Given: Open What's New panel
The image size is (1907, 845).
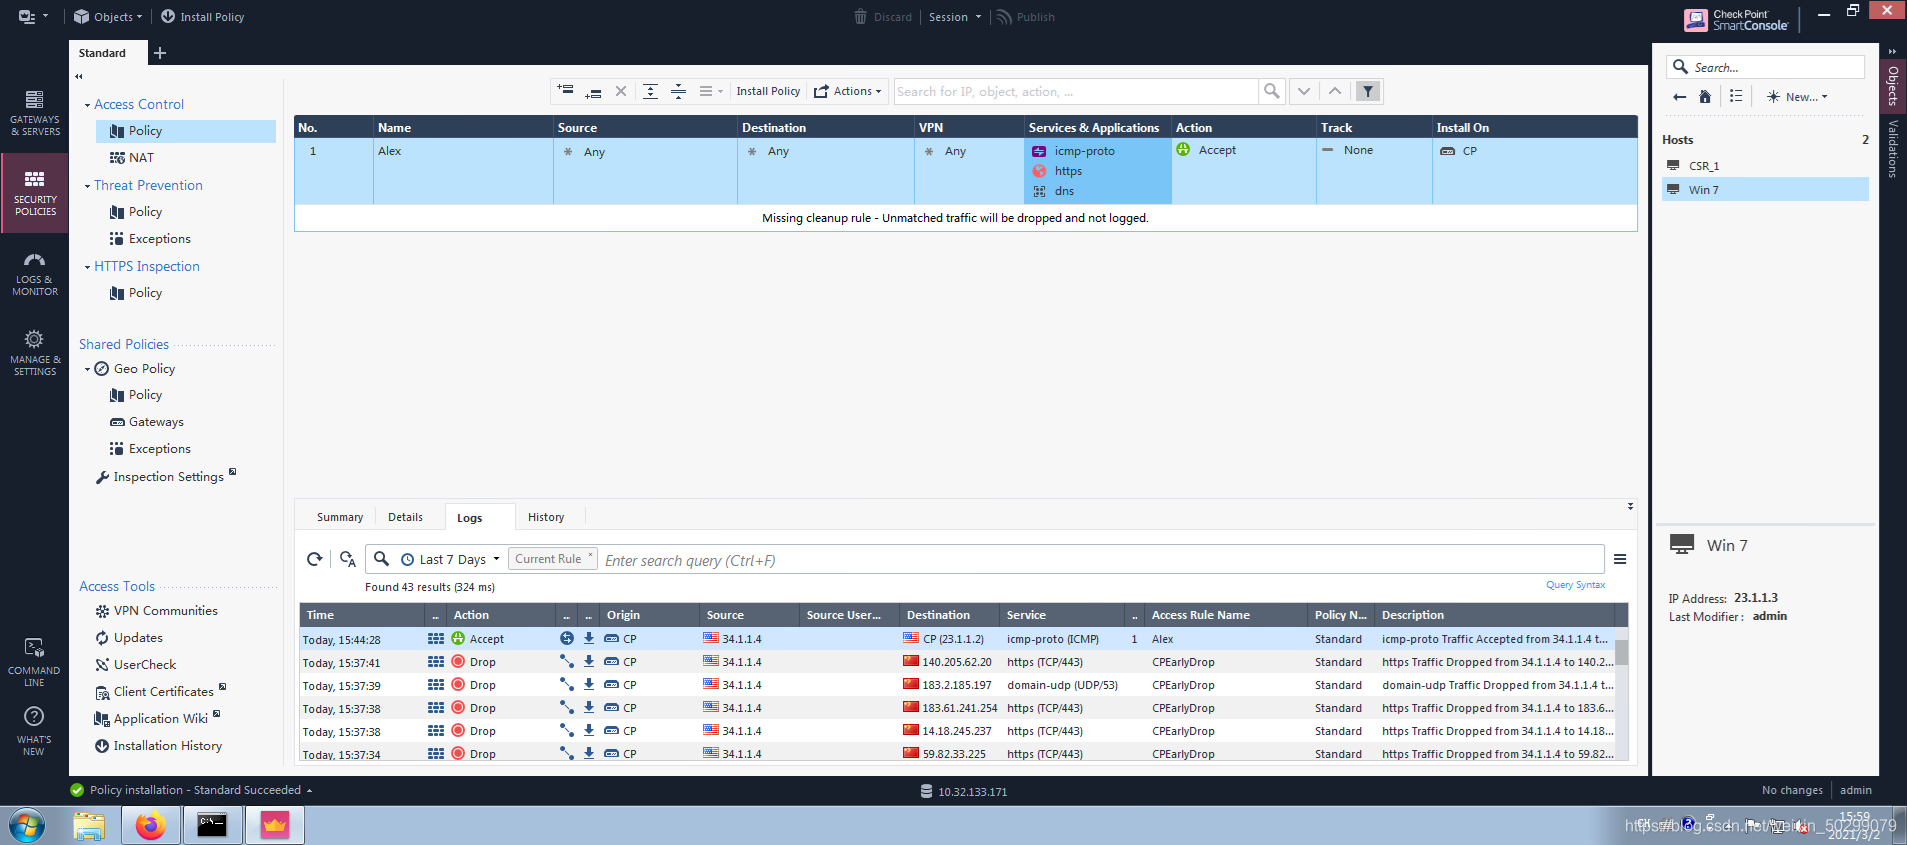Looking at the screenshot, I should click(34, 731).
